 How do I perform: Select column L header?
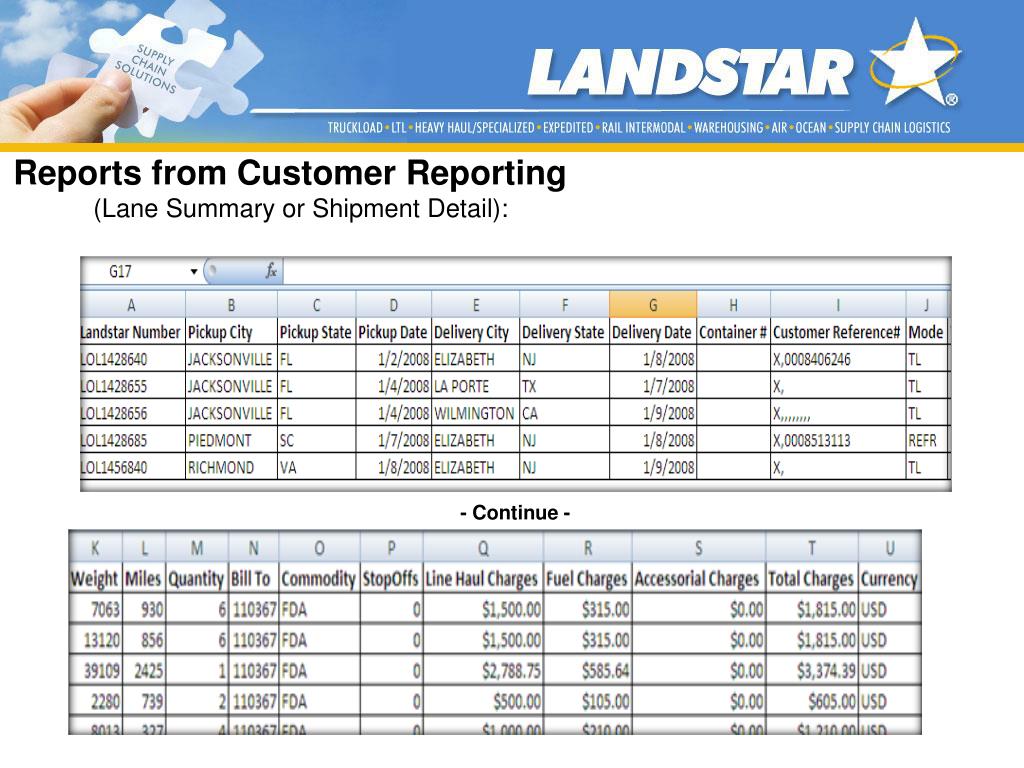[x=144, y=548]
